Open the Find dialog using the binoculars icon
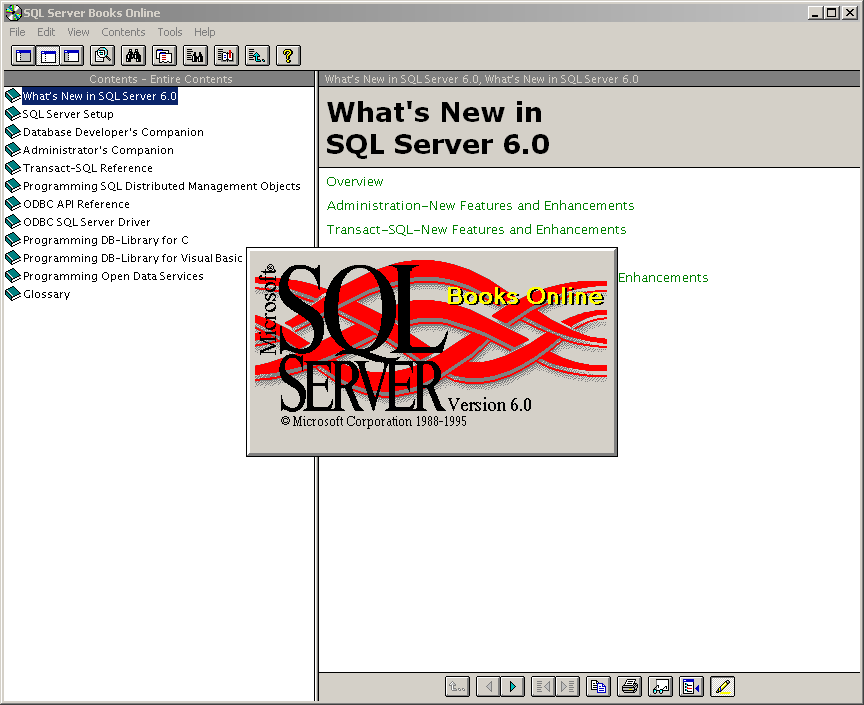The height and width of the screenshot is (705, 864). pyautogui.click(x=133, y=55)
